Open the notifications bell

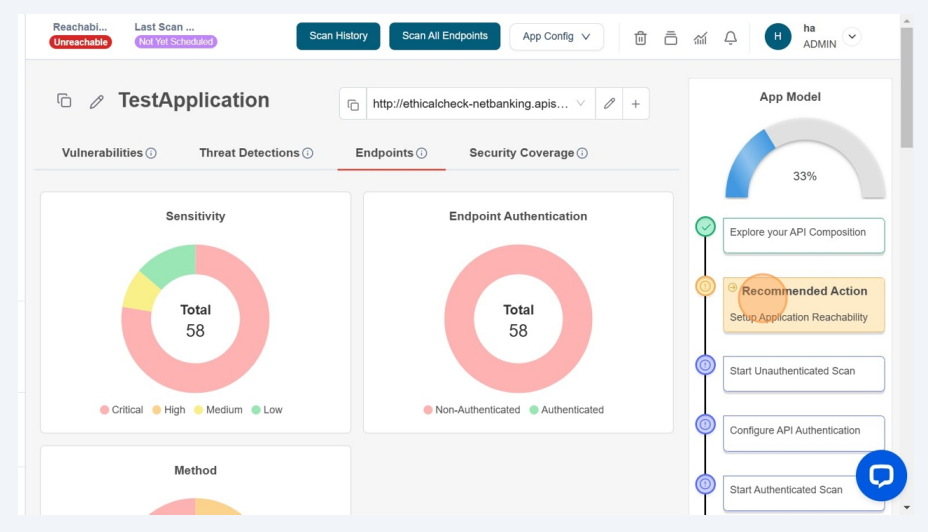click(730, 38)
